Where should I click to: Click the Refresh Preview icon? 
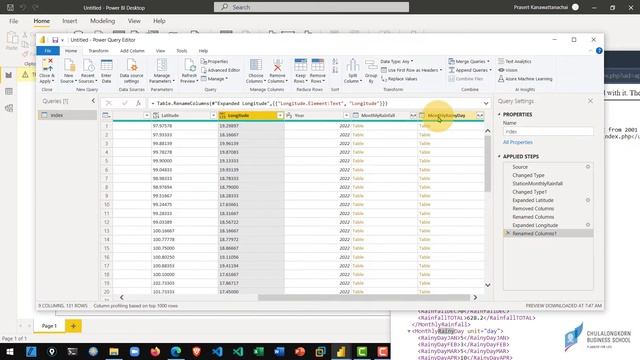pos(189,65)
